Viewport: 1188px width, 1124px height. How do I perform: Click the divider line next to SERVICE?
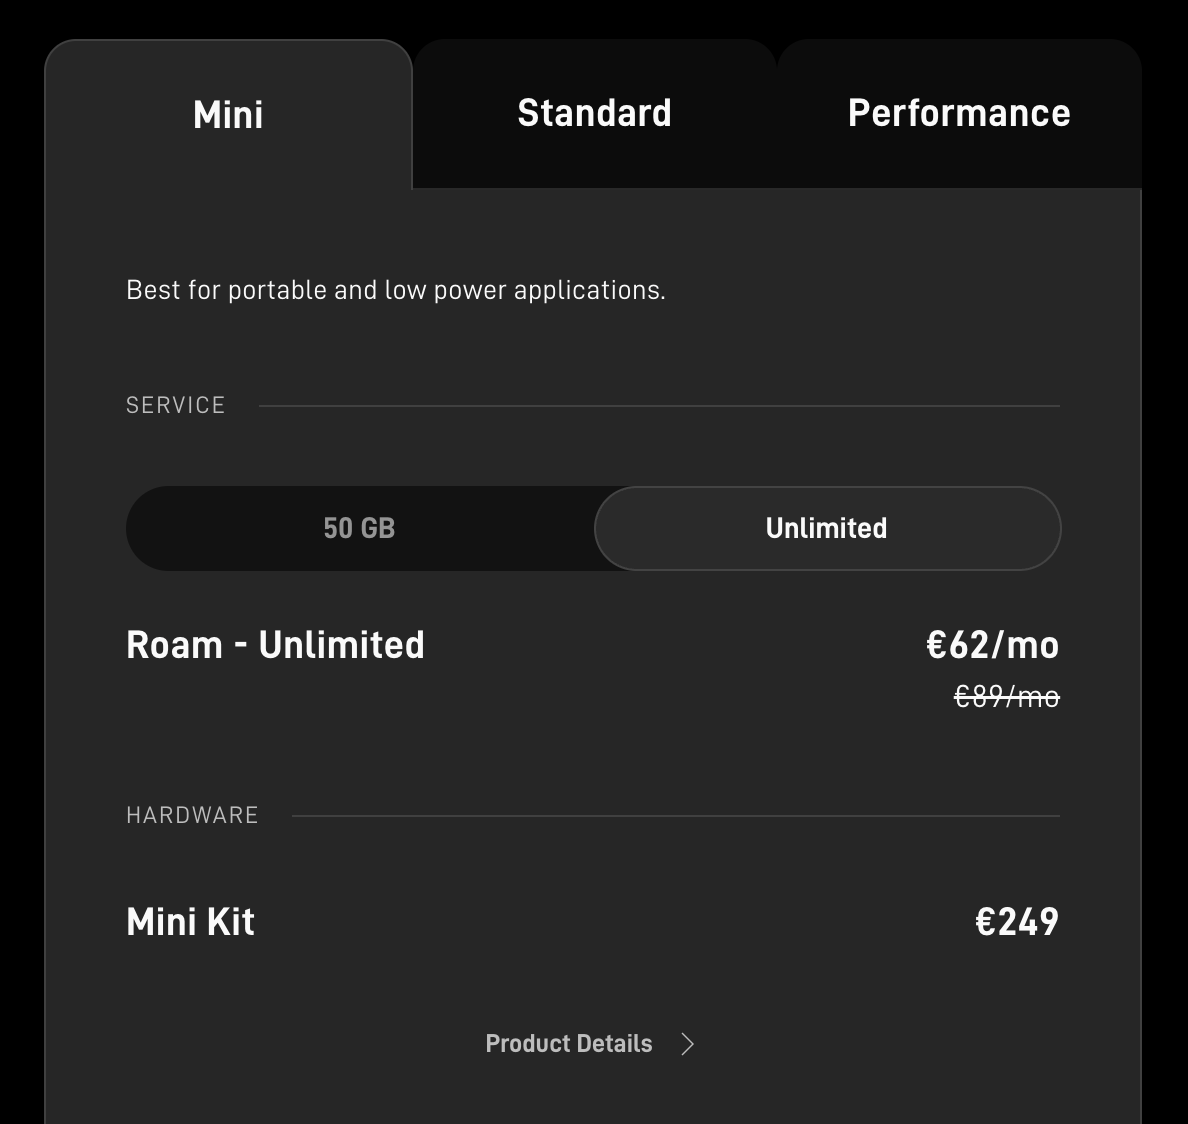click(x=658, y=406)
